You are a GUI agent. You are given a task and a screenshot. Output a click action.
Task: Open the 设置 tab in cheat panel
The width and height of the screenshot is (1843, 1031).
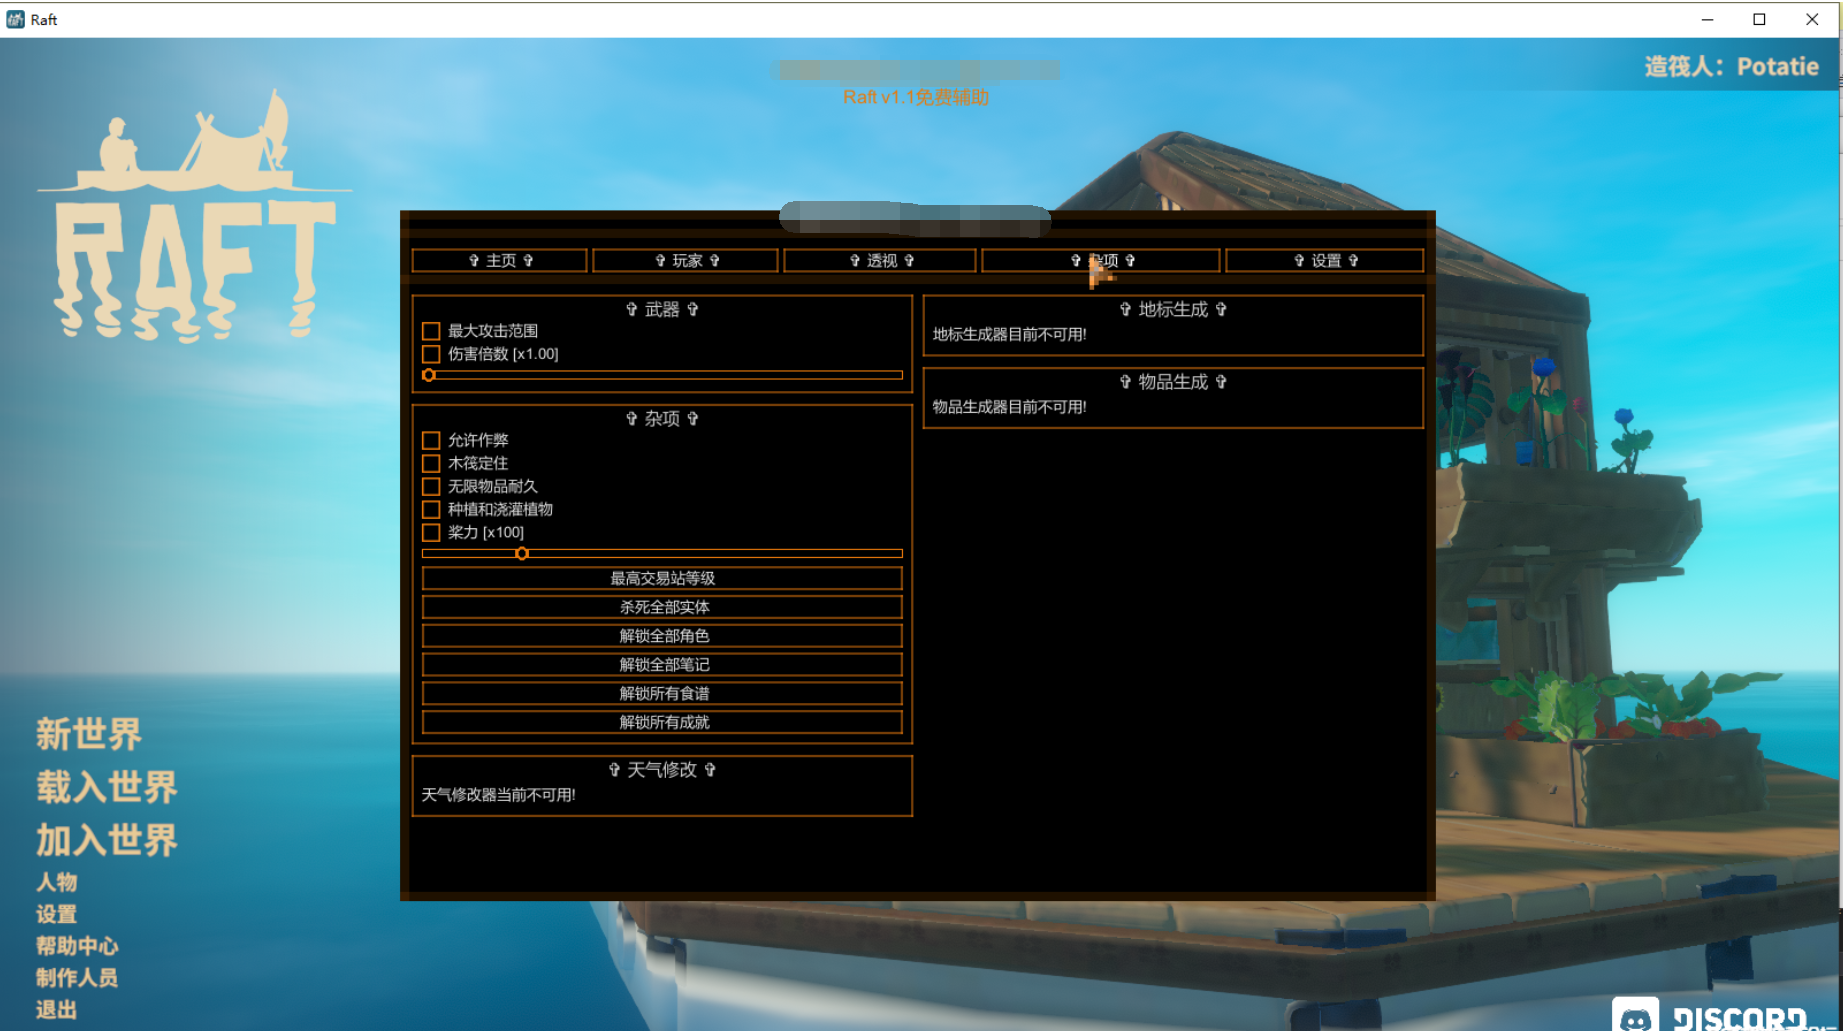(x=1324, y=261)
